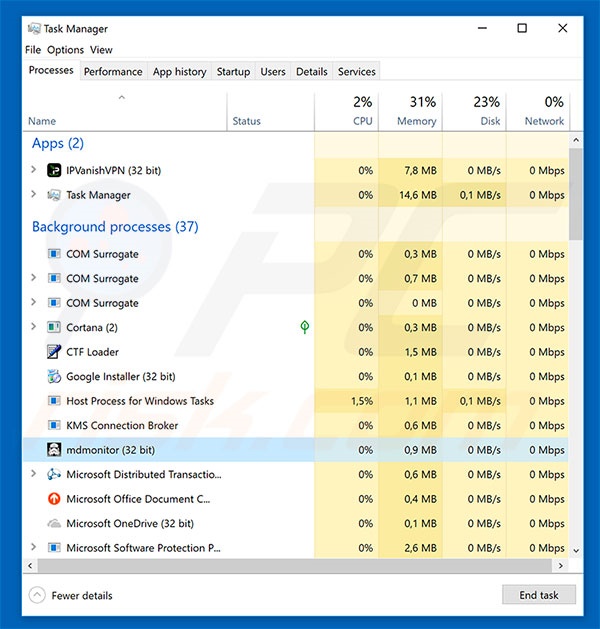Image resolution: width=600 pixels, height=629 pixels.
Task: Click the Microsoft OneDrive cloud icon
Action: (54, 523)
